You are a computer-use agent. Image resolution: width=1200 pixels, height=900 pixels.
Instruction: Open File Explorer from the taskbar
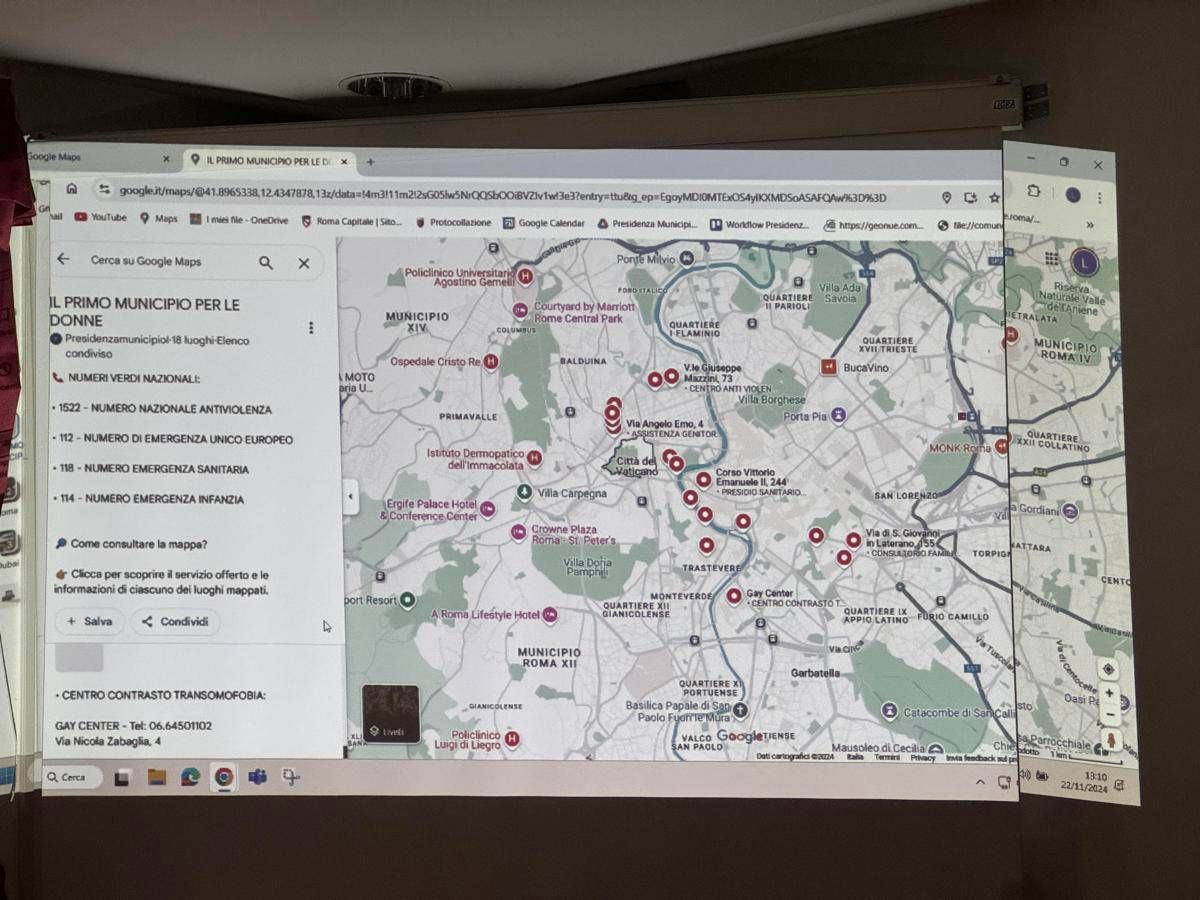click(157, 776)
